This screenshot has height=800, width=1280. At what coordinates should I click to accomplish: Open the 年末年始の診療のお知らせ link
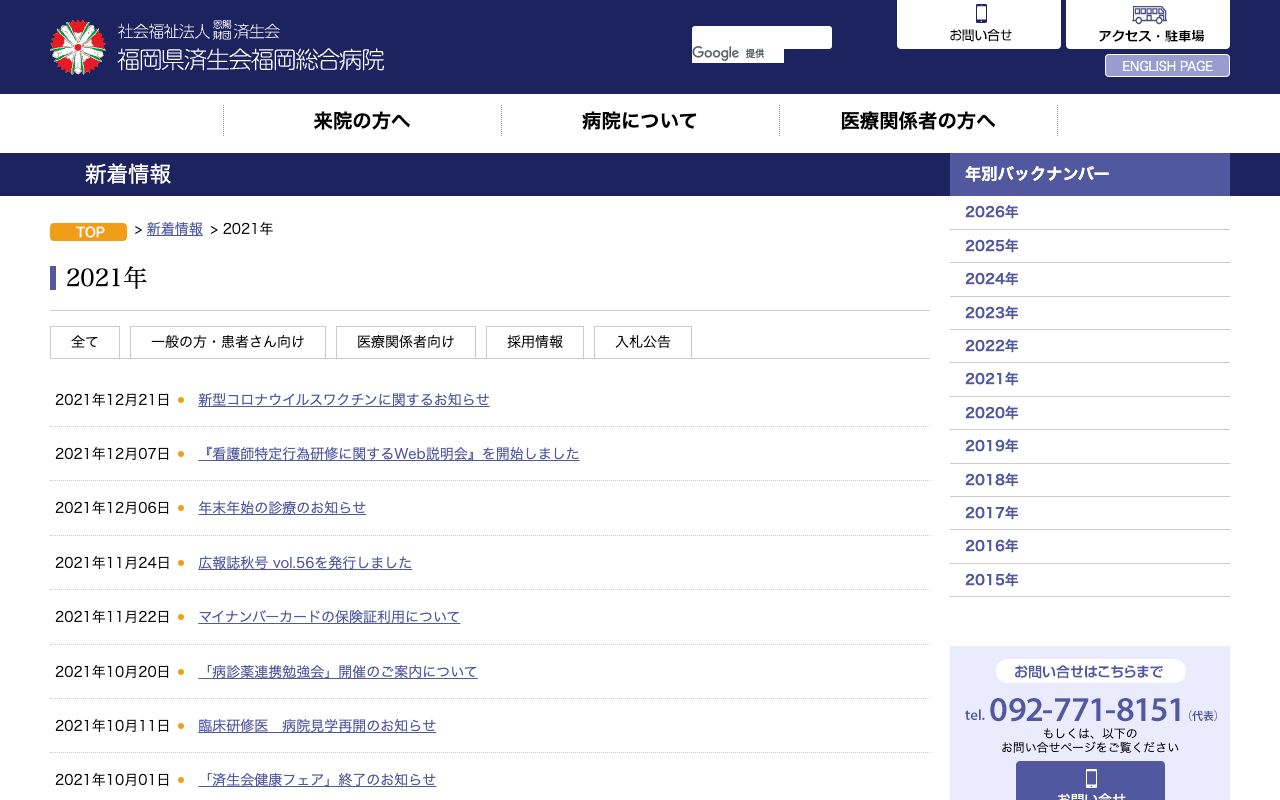pyautogui.click(x=282, y=507)
